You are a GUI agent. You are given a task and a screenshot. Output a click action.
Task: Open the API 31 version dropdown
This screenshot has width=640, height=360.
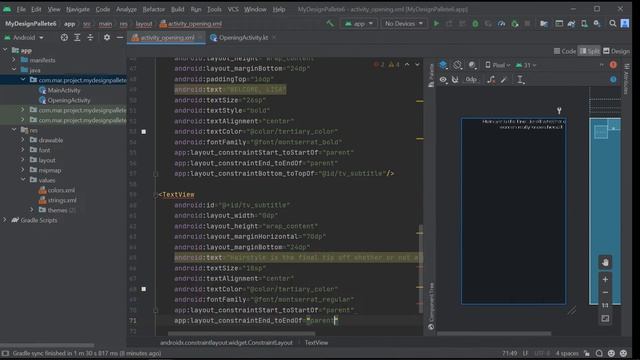(526, 65)
